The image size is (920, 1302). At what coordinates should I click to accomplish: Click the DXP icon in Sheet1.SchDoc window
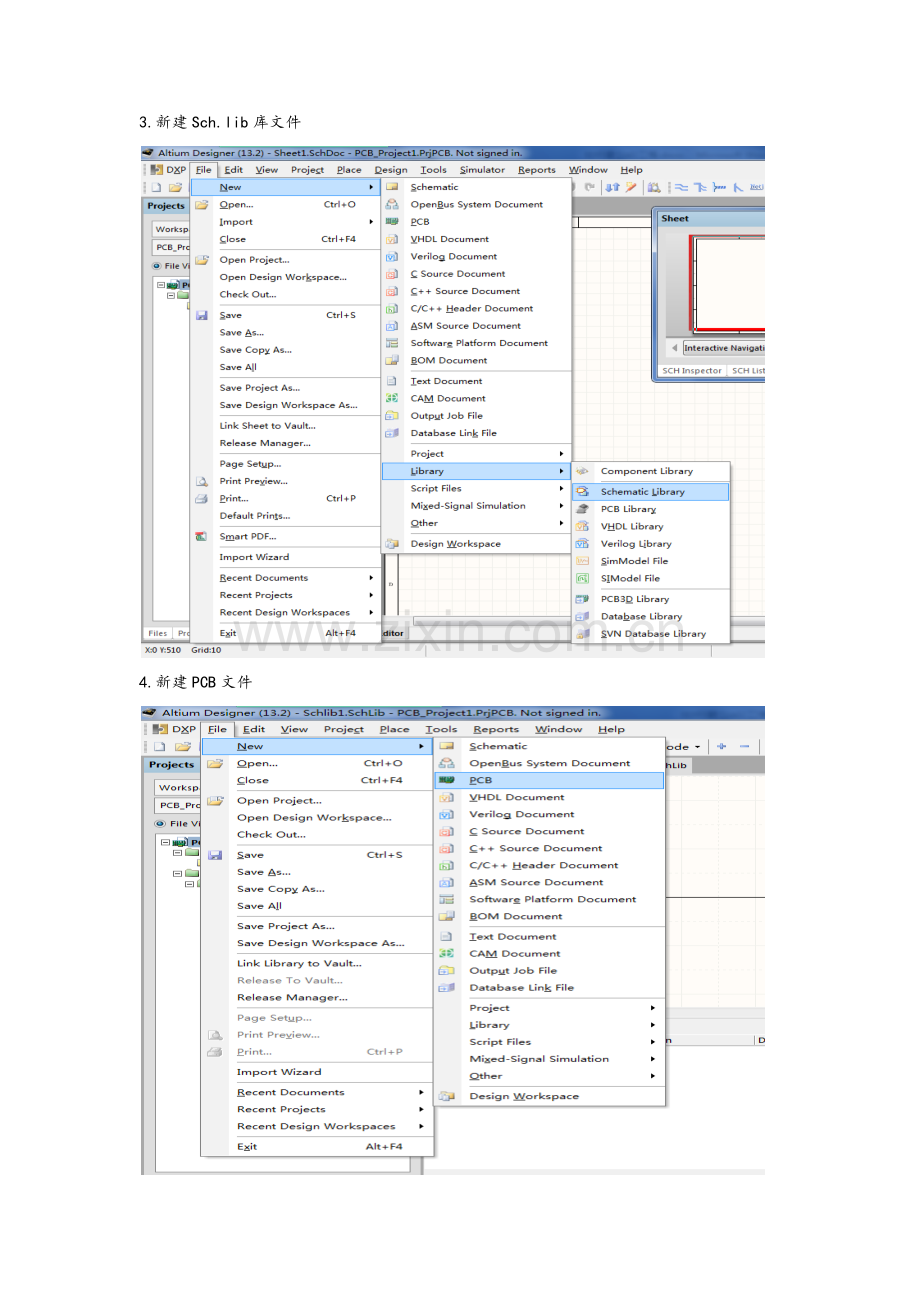click(158, 170)
